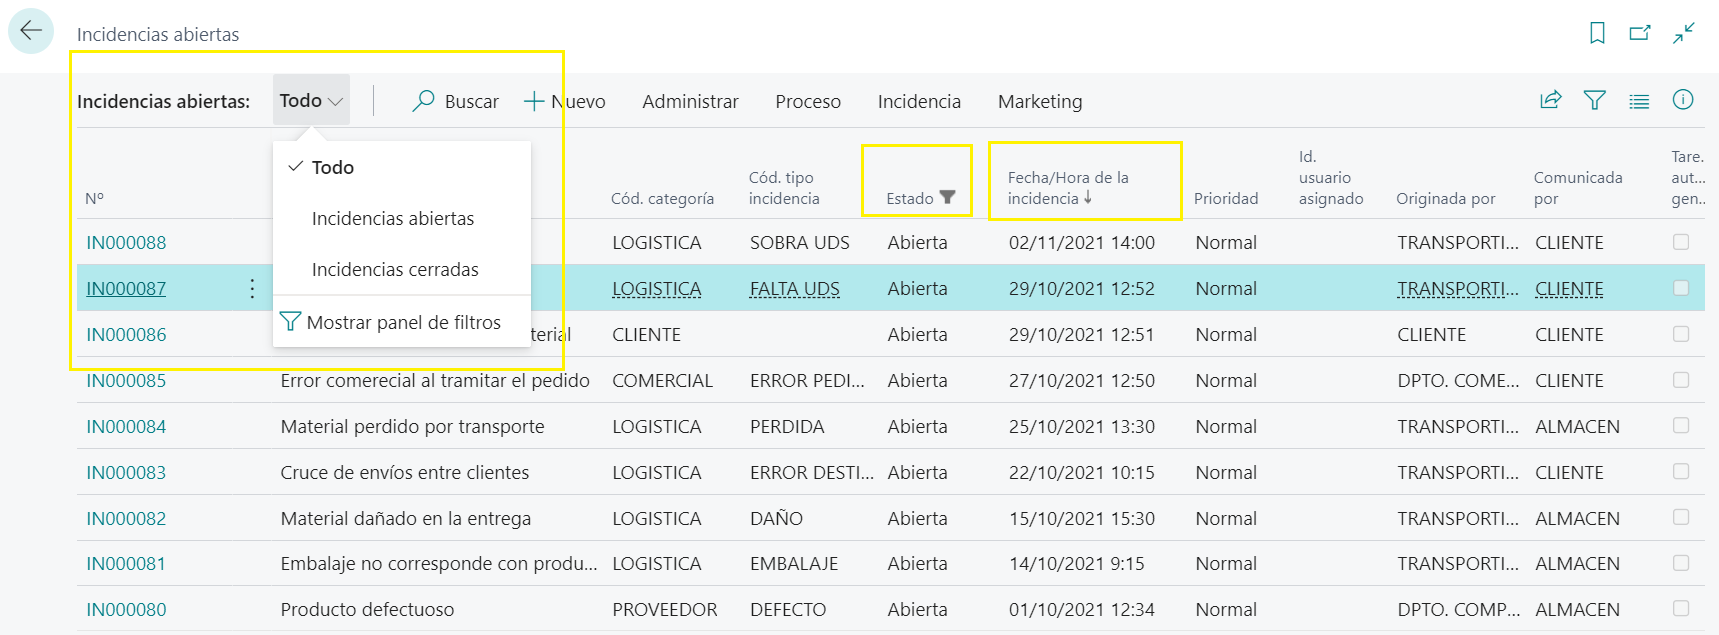1719x635 pixels.
Task: Open page in new window icon
Action: point(1640,33)
